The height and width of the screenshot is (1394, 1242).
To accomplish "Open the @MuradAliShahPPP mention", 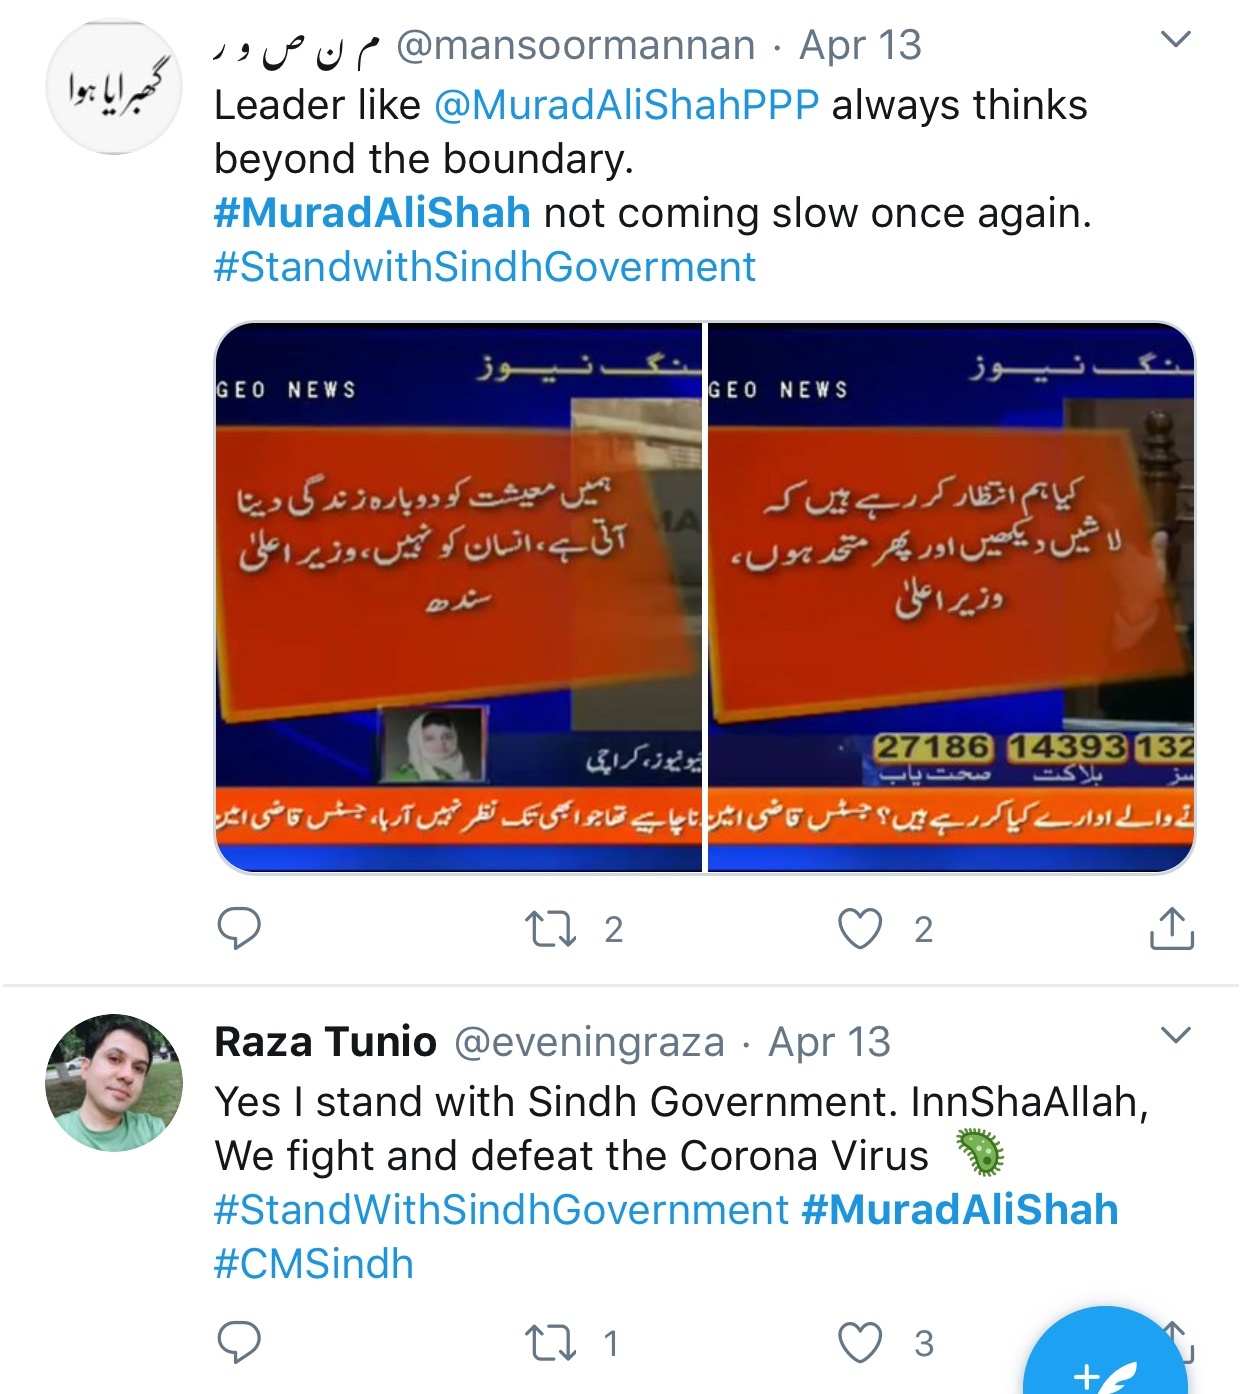I will tap(627, 105).
